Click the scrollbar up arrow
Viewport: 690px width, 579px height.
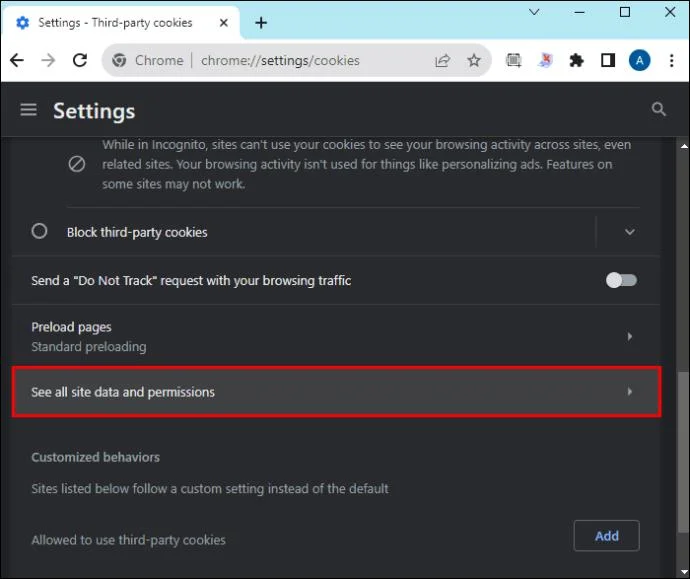click(x=683, y=146)
